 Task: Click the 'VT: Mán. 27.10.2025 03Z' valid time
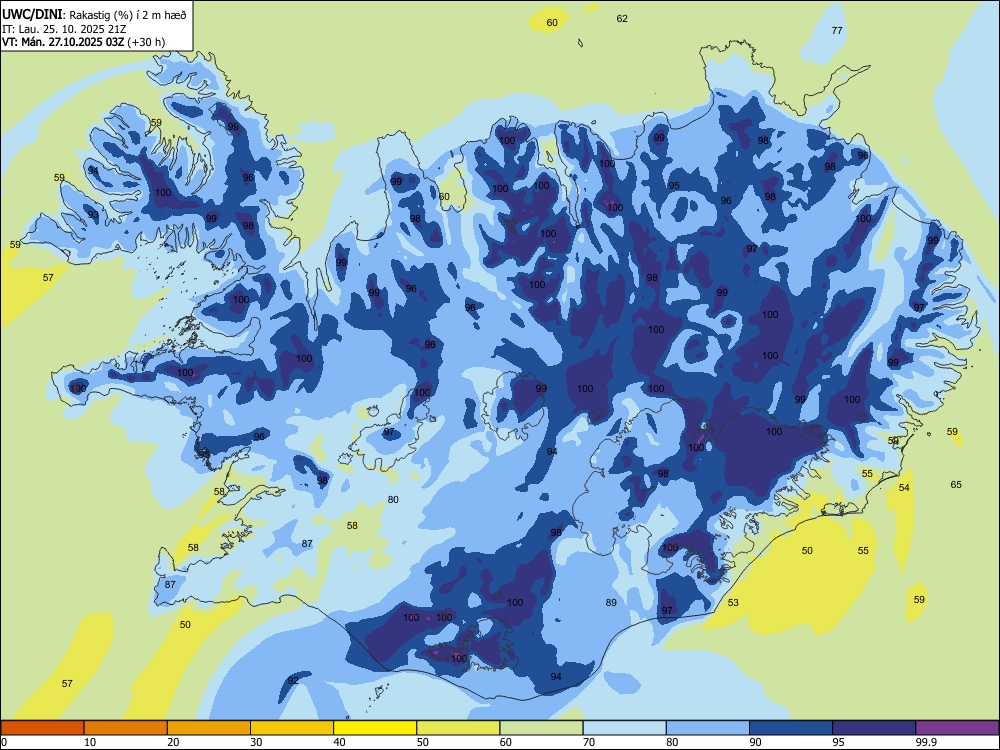pos(63,42)
